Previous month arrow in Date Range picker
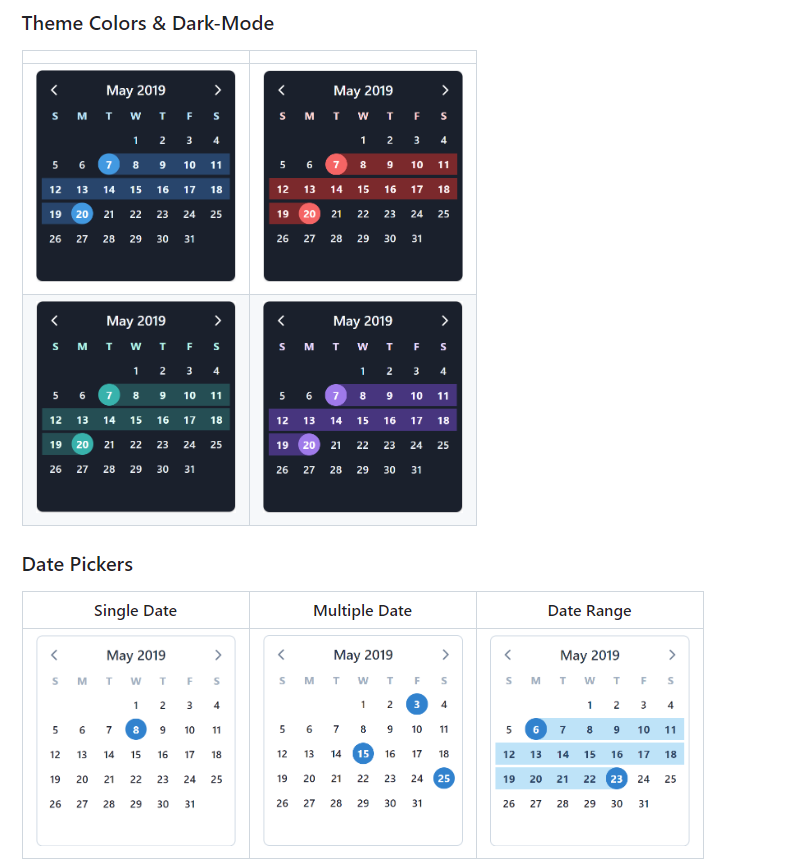 [508, 655]
